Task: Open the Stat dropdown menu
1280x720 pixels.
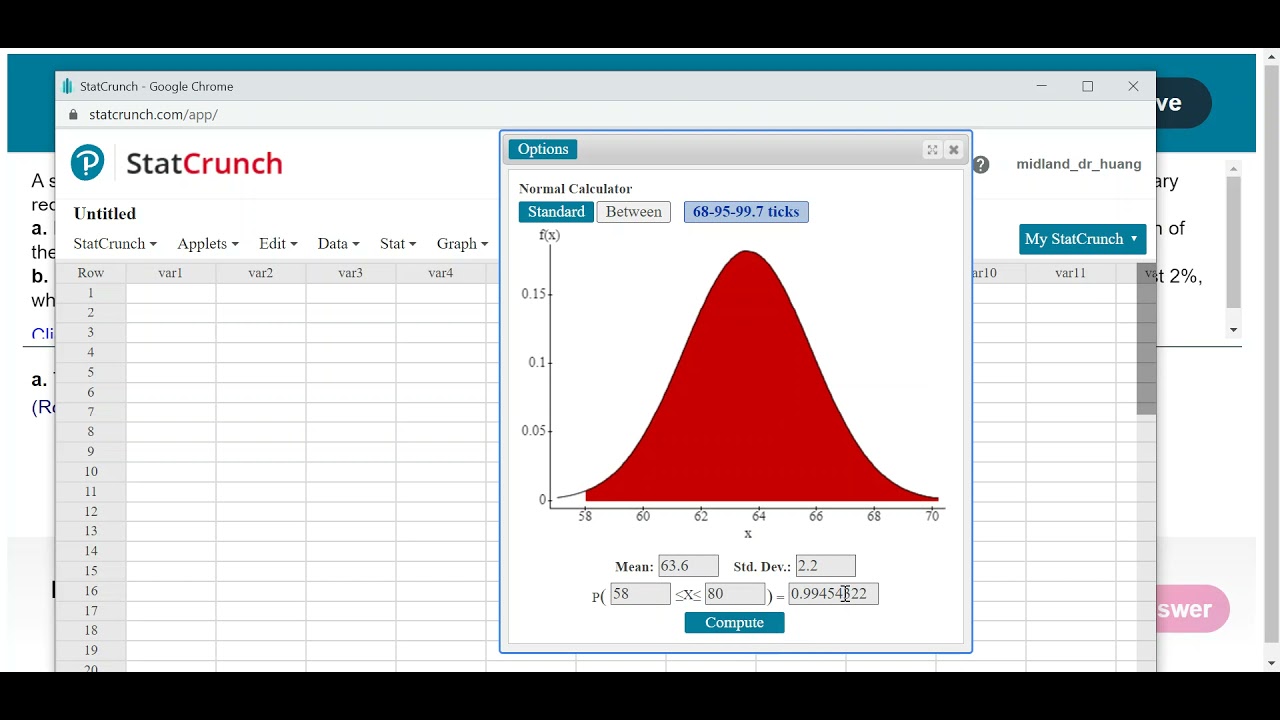Action: (x=398, y=244)
